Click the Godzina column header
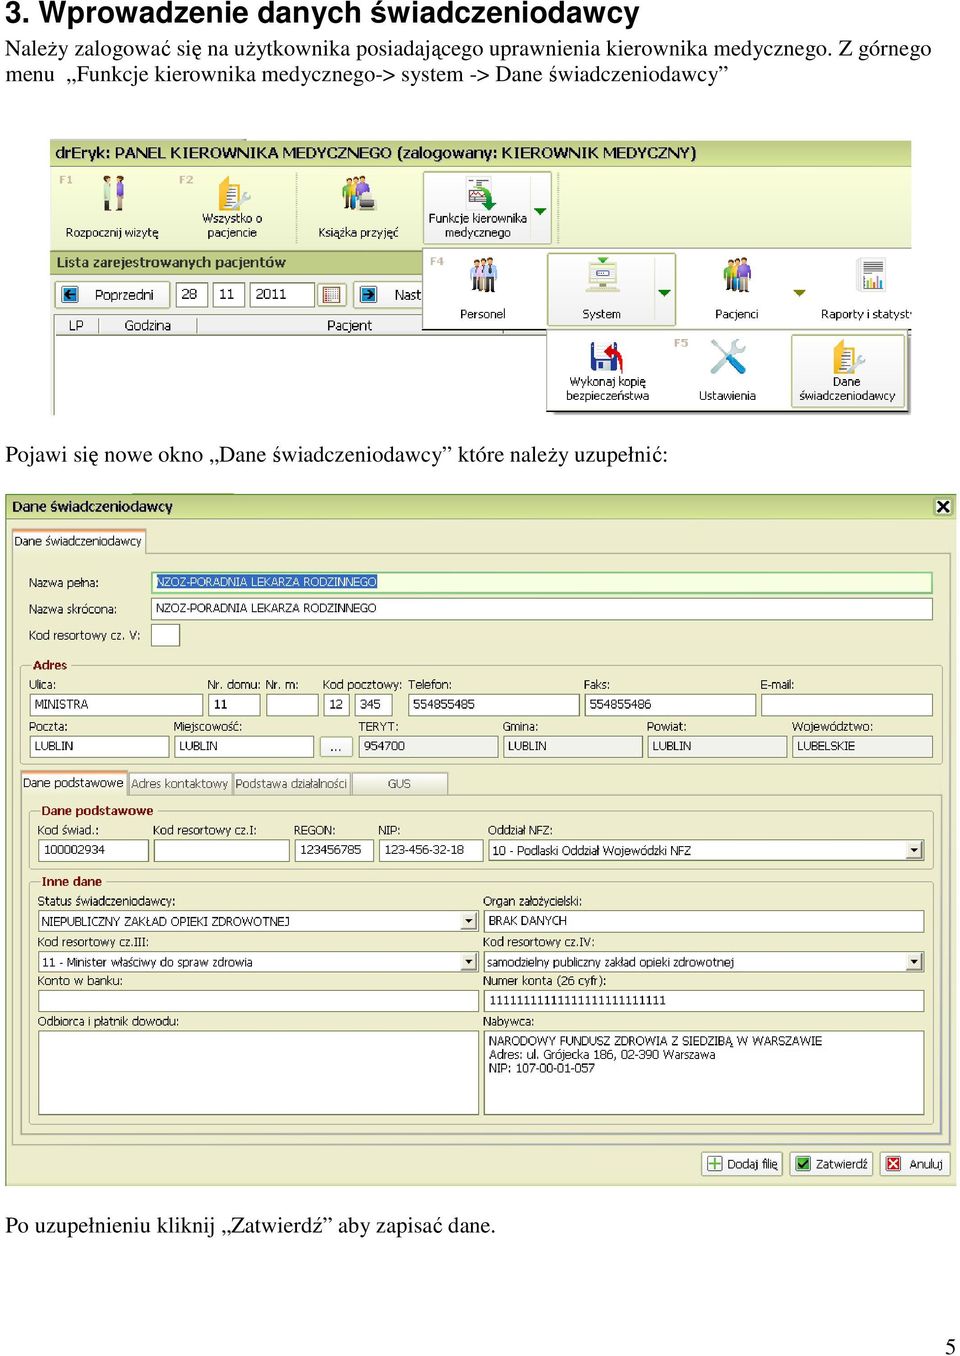 [148, 325]
